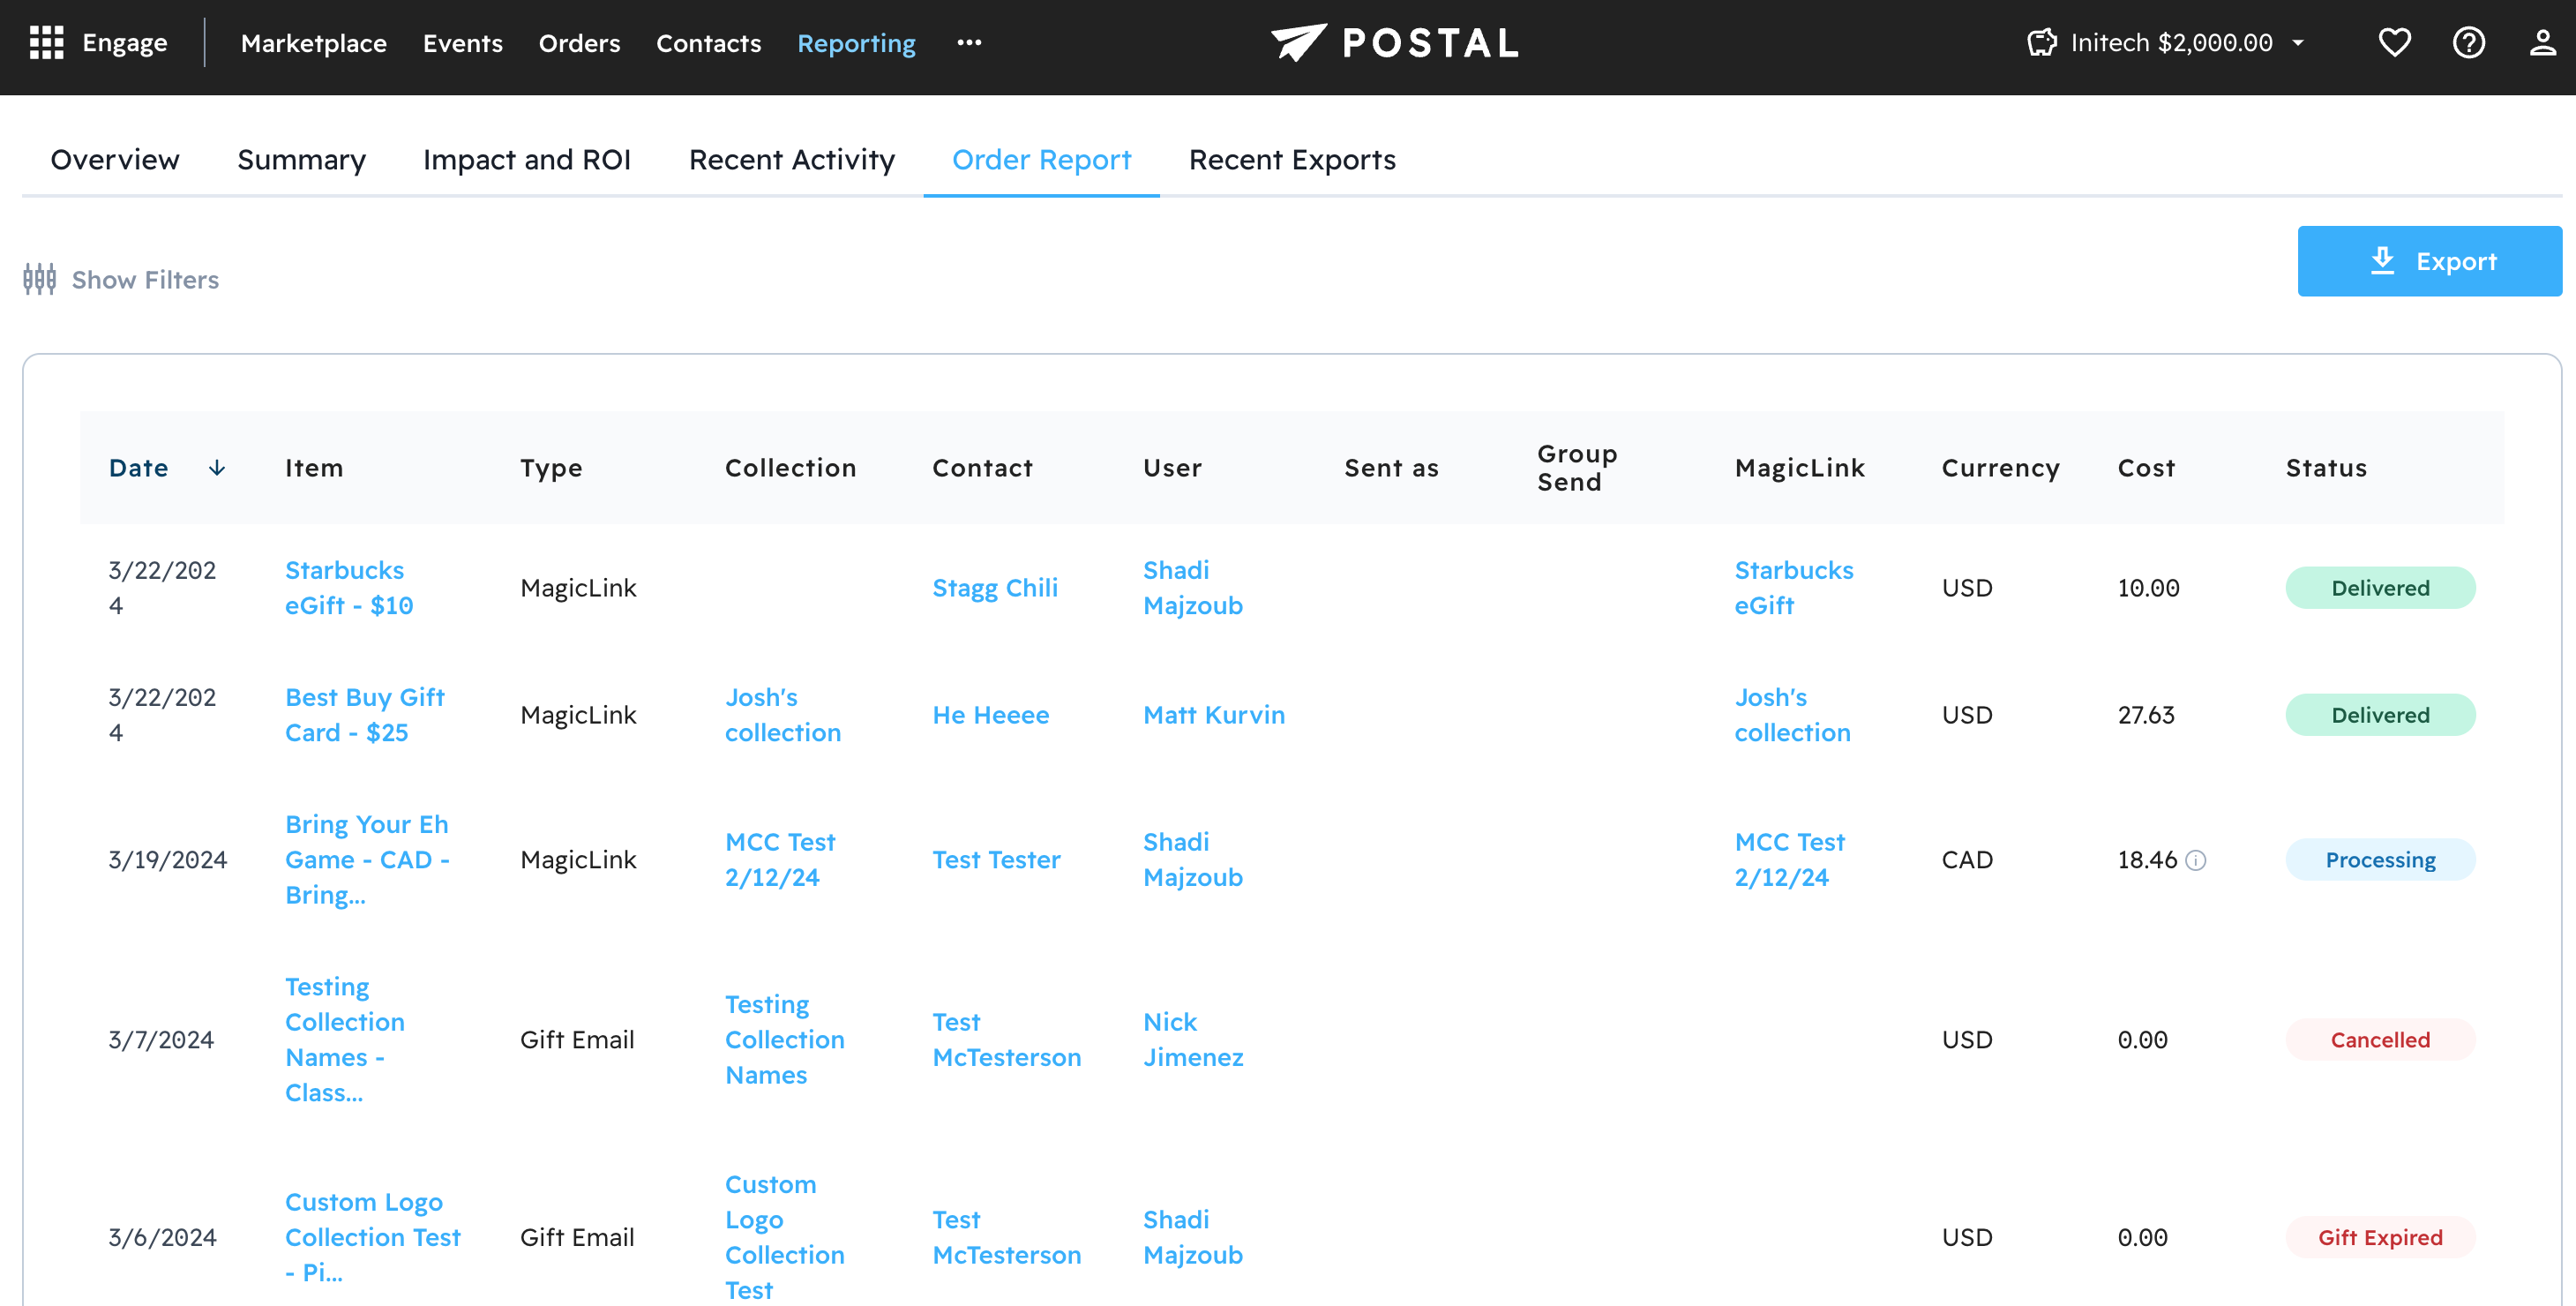Click the piggy bank balance icon
Screen dimensions: 2576x1306
(x=2041, y=43)
